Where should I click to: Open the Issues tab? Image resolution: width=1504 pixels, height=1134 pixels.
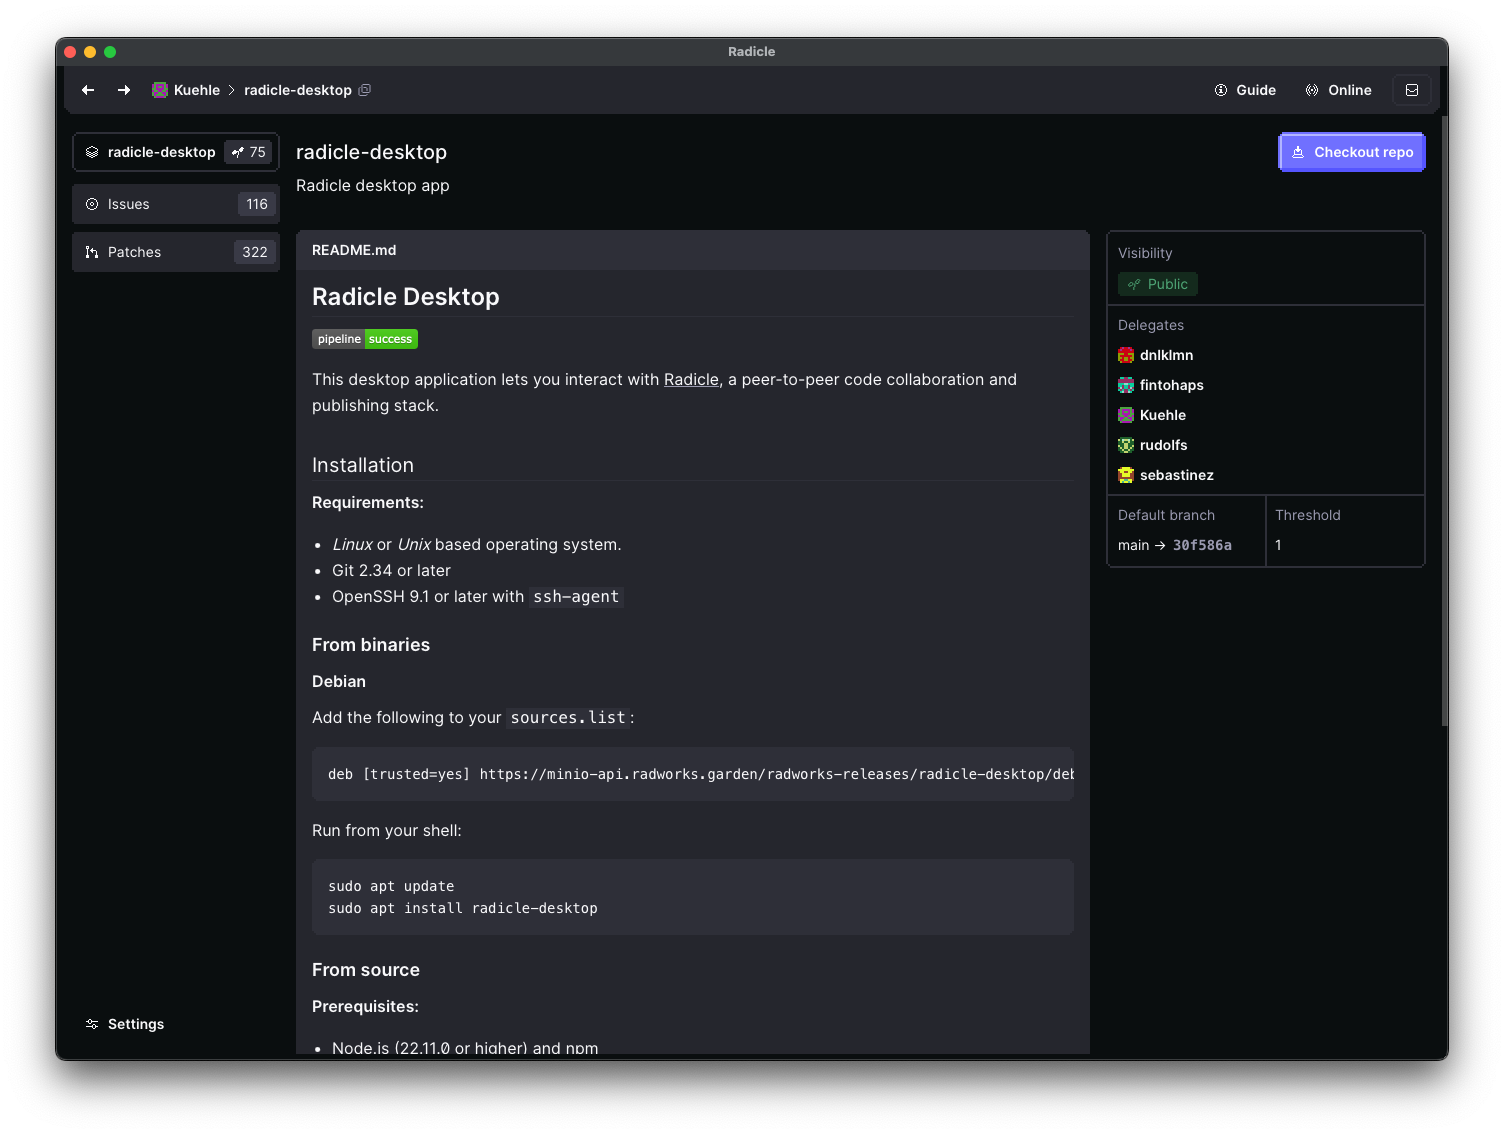tap(176, 204)
